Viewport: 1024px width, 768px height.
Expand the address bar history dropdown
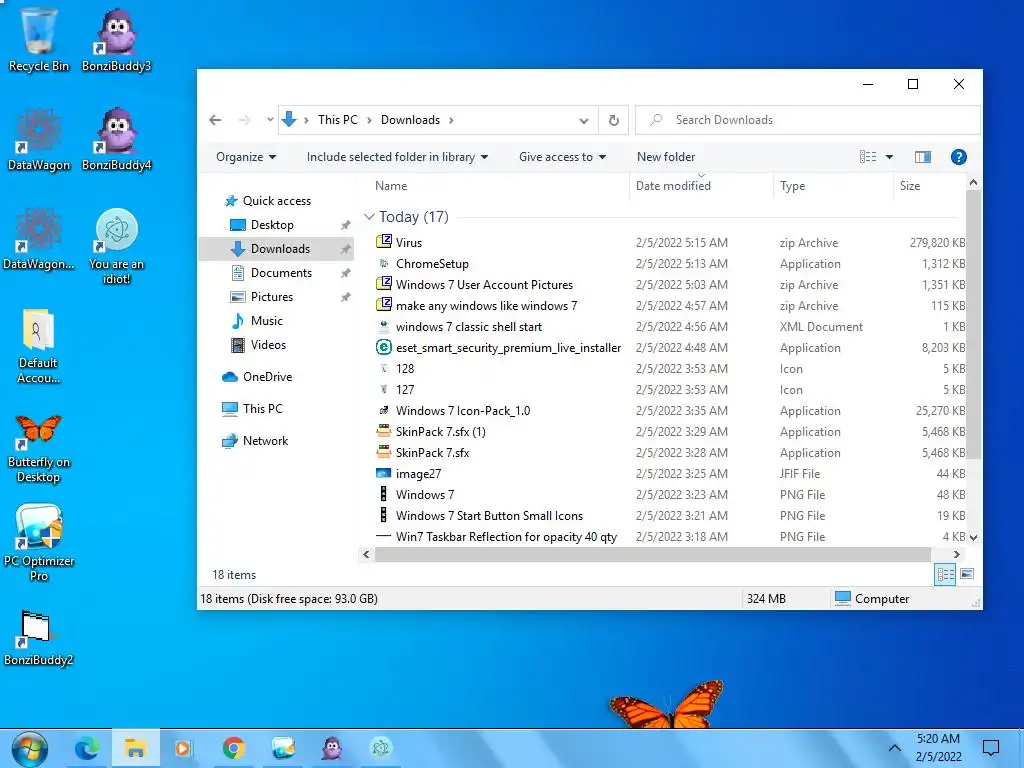[x=584, y=120]
